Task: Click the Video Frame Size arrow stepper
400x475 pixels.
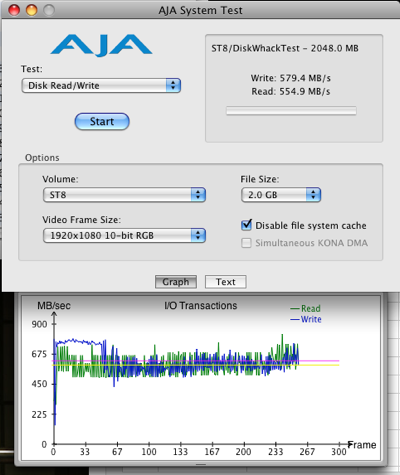Action: click(x=198, y=235)
